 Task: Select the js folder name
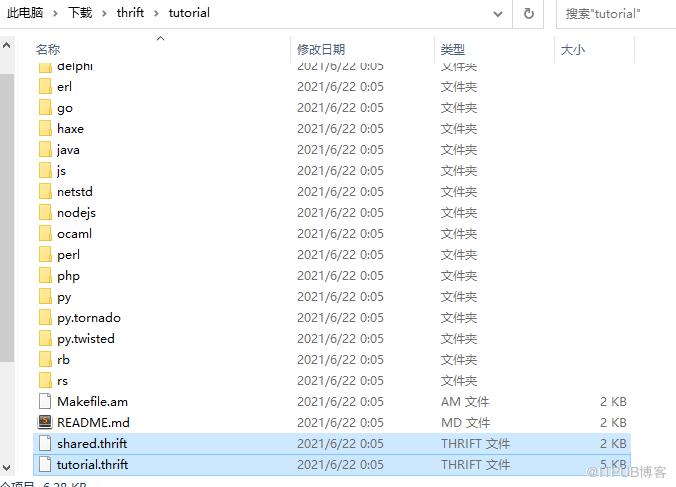[x=61, y=171]
